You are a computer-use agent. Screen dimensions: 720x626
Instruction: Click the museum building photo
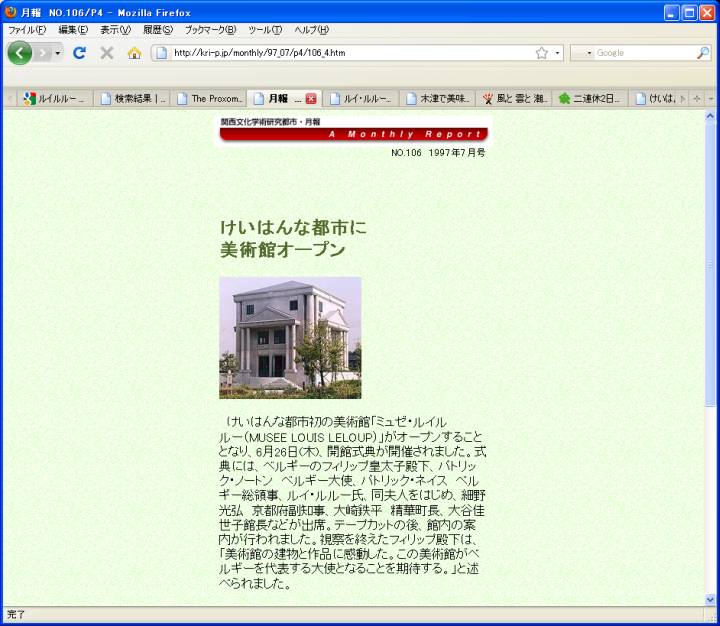point(290,338)
